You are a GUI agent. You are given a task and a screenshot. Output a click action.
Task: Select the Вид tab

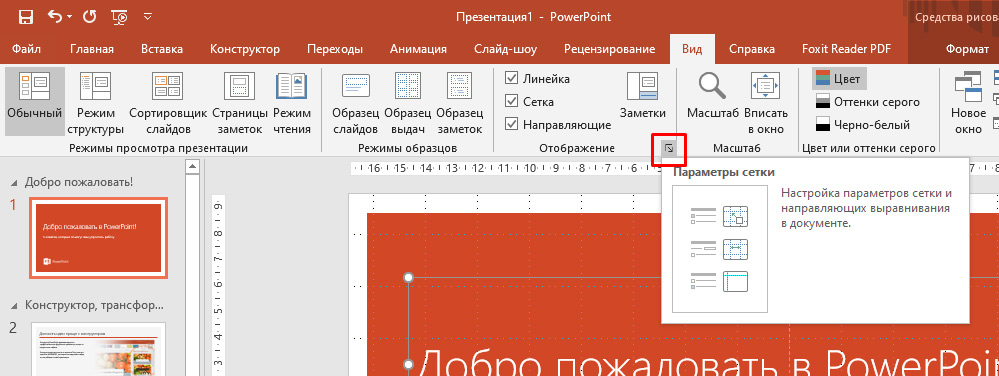[x=693, y=49]
